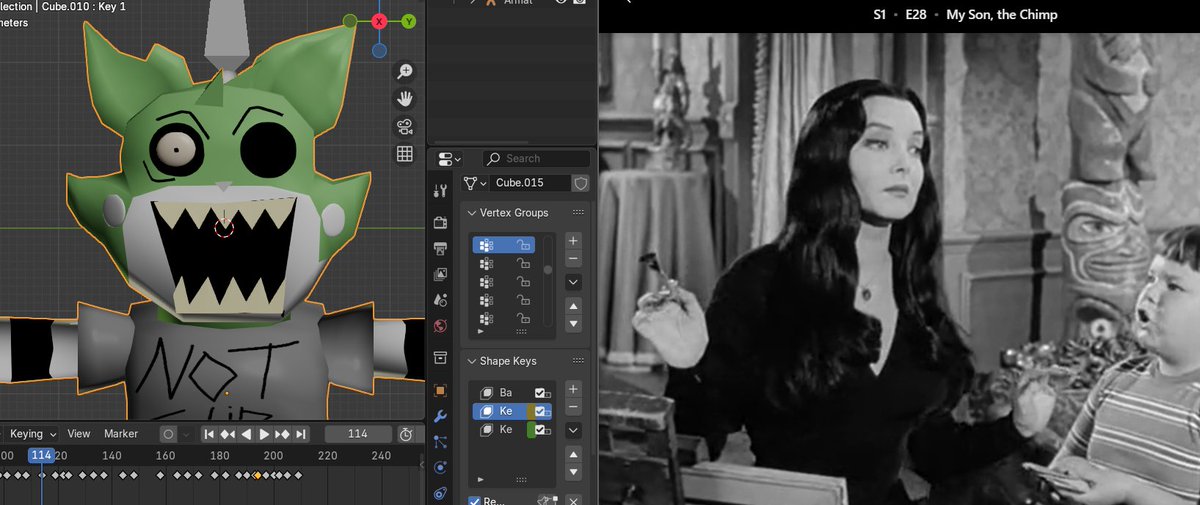Click the current frame field showing 114
The width and height of the screenshot is (1200, 505).
coord(357,434)
